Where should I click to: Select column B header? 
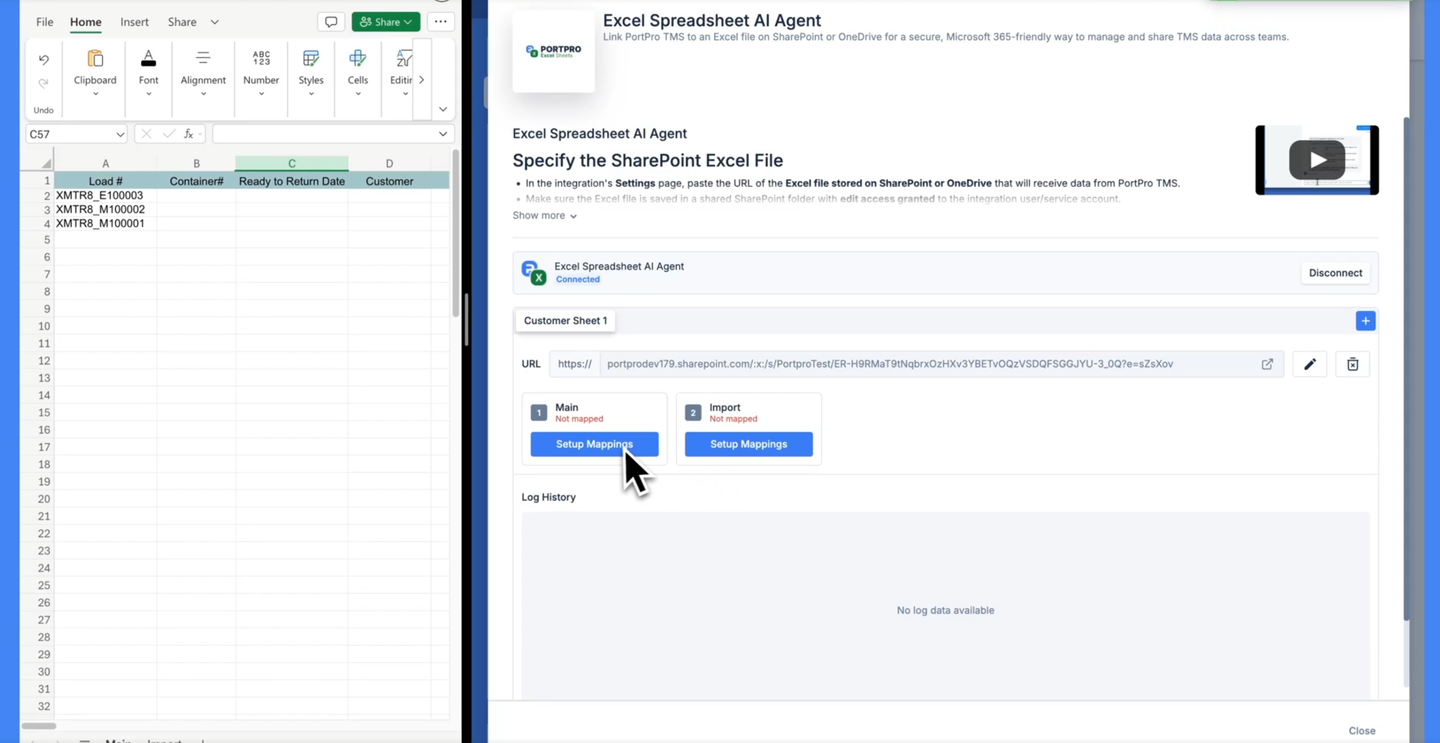pyautogui.click(x=196, y=163)
